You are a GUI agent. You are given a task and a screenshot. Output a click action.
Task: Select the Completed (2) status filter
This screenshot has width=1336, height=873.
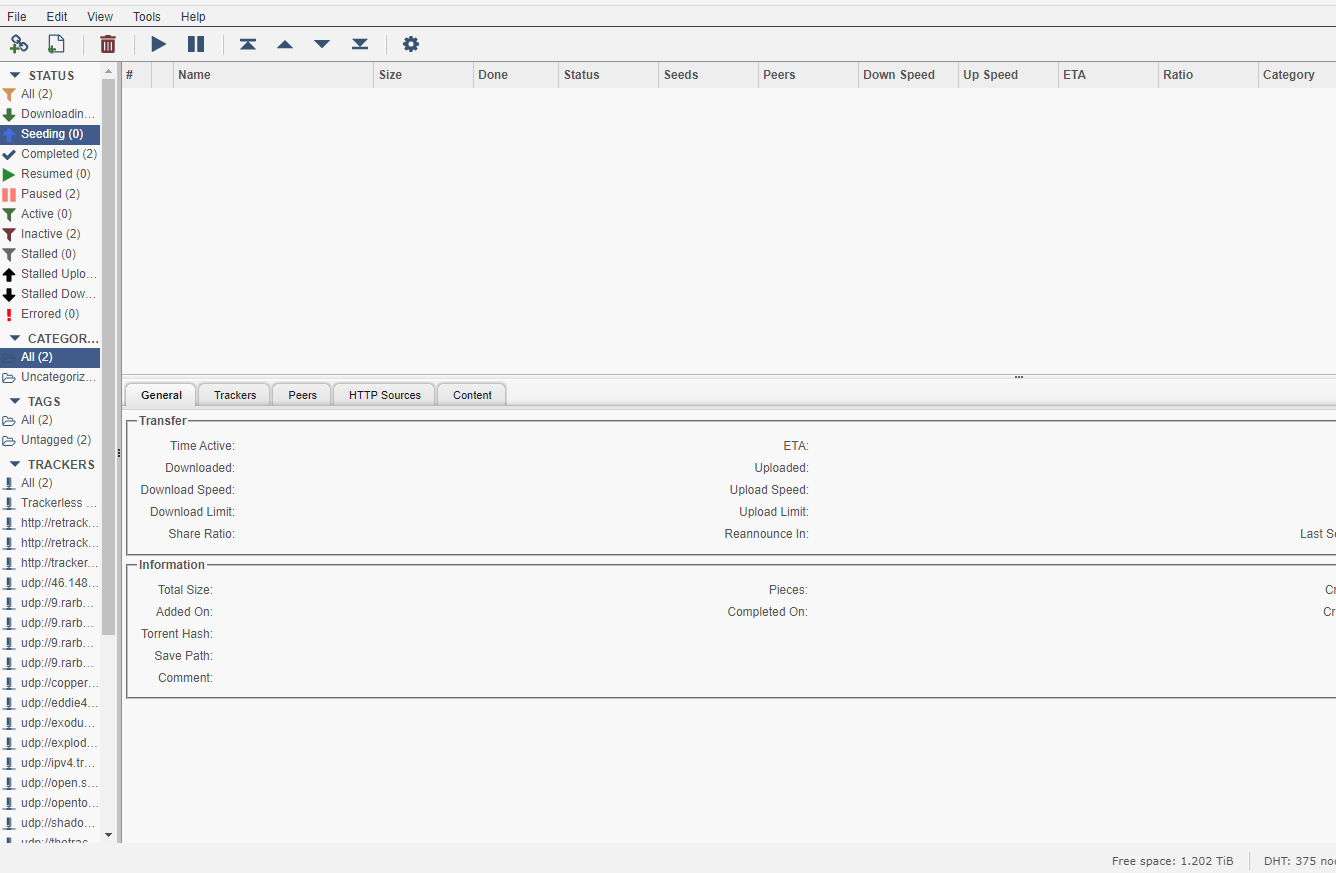[x=58, y=154]
